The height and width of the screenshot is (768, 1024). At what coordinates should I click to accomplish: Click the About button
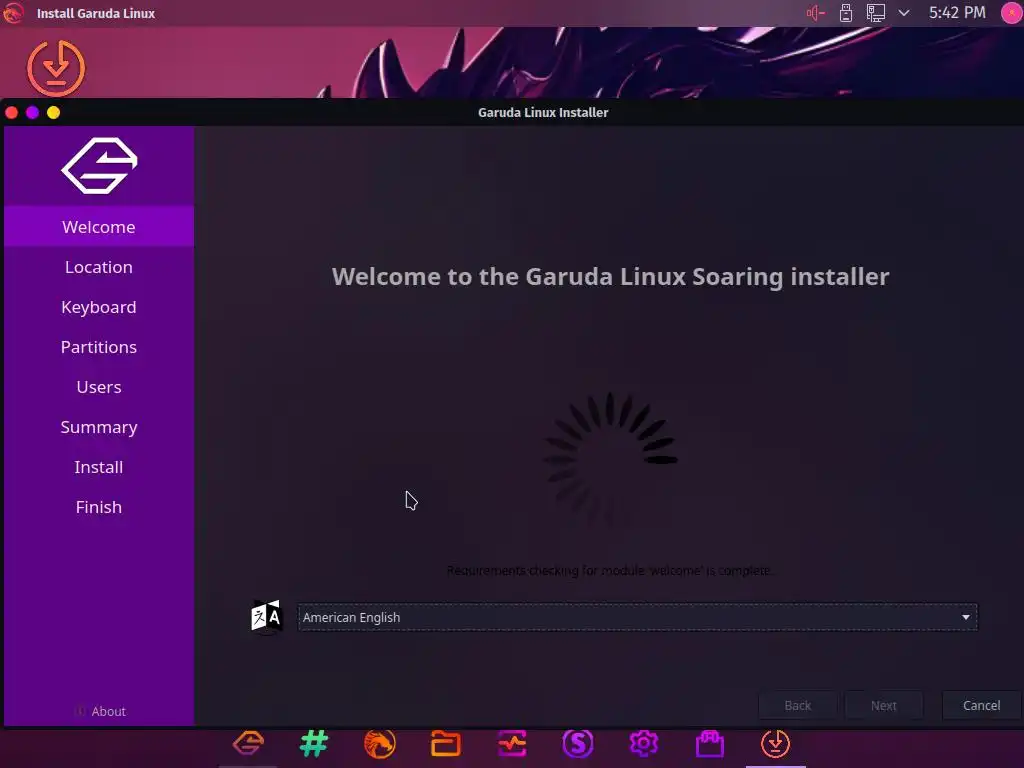point(100,711)
